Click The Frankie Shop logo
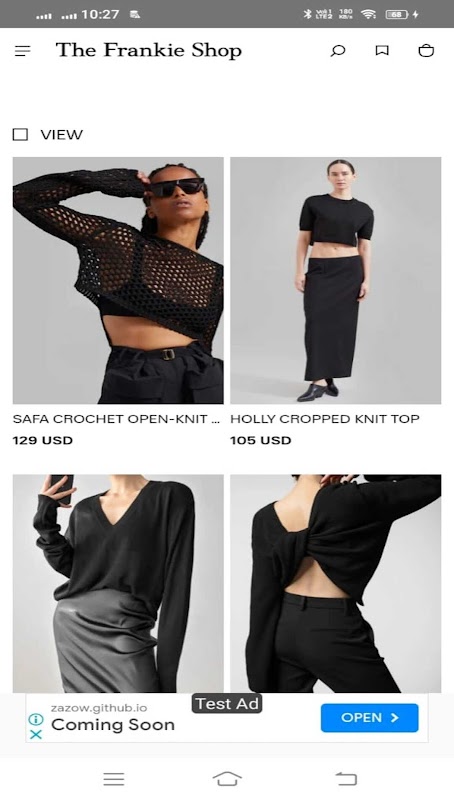 (148, 51)
